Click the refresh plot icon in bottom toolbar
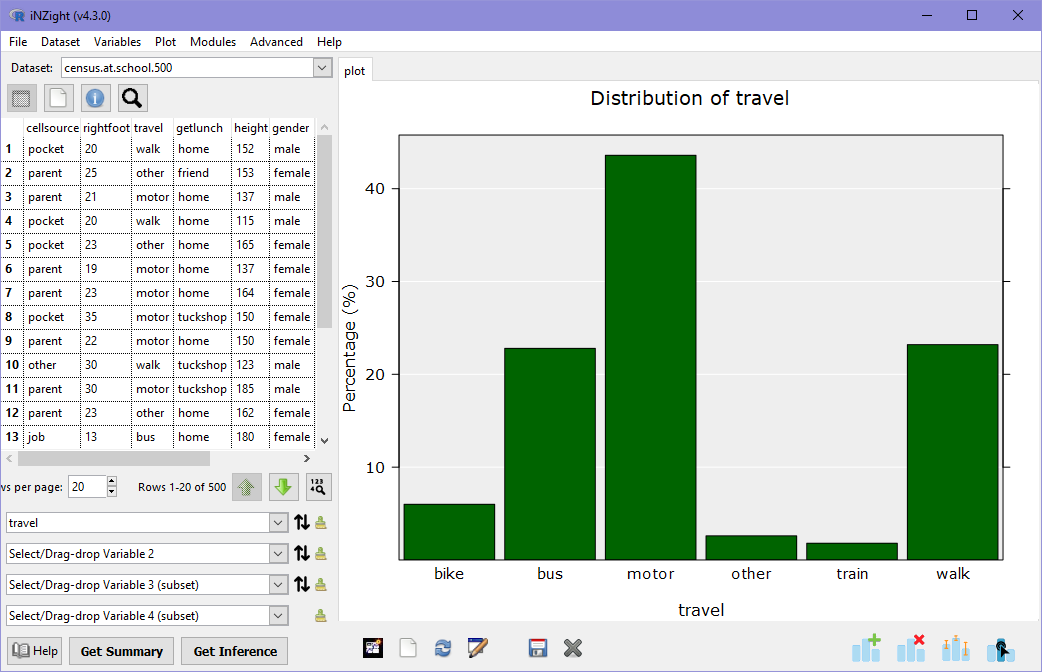Viewport: 1042px width, 672px height. click(443, 648)
